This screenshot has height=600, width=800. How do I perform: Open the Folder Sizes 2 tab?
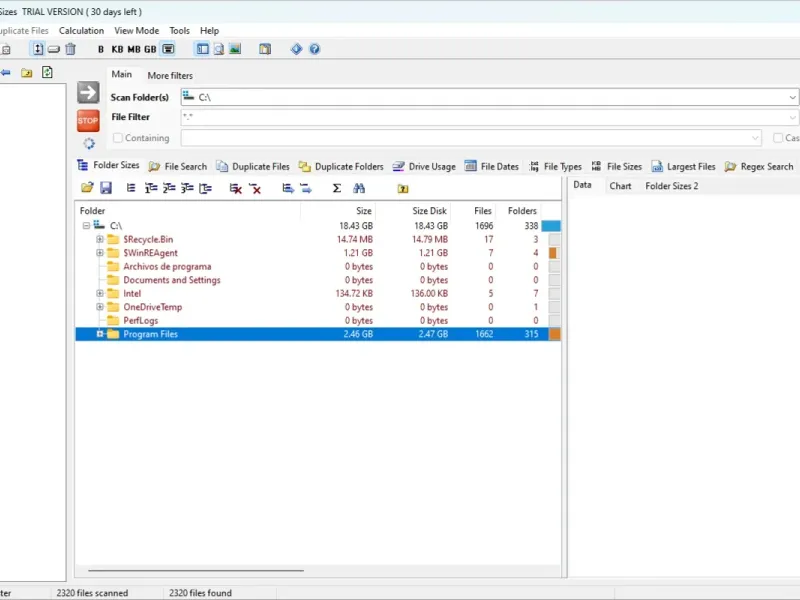[x=671, y=186]
